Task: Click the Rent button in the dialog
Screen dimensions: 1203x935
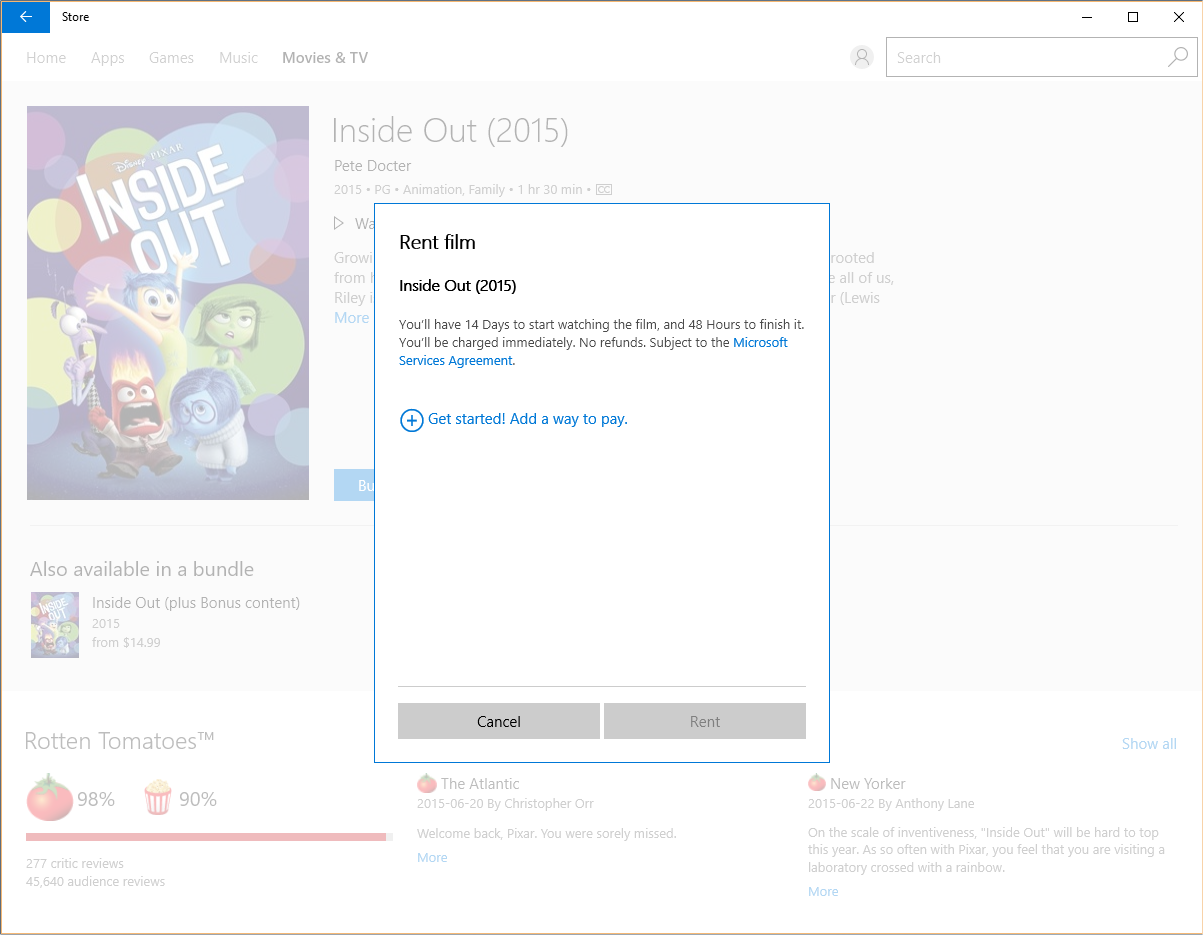Action: pyautogui.click(x=705, y=721)
